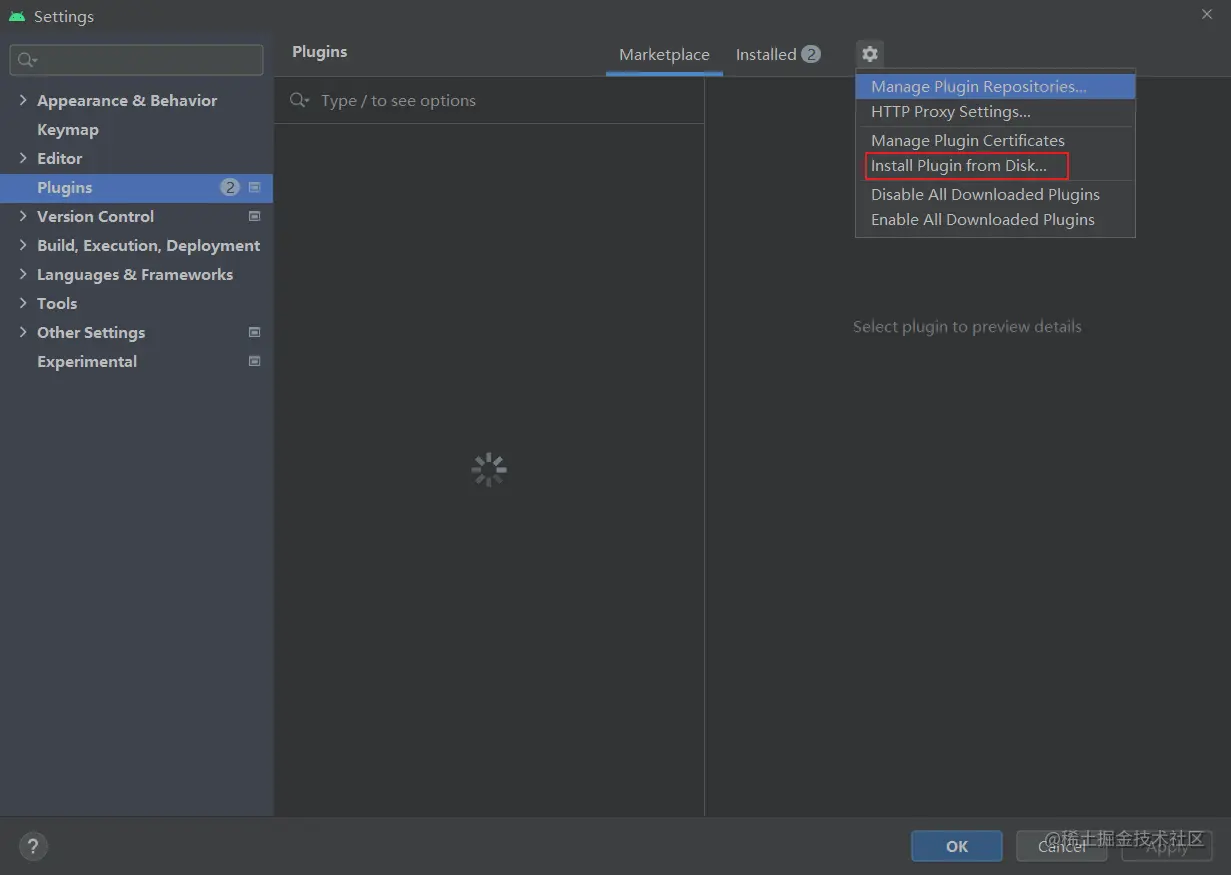
Task: Expand Build, Execution, Deployment section
Action: pyautogui.click(x=23, y=245)
